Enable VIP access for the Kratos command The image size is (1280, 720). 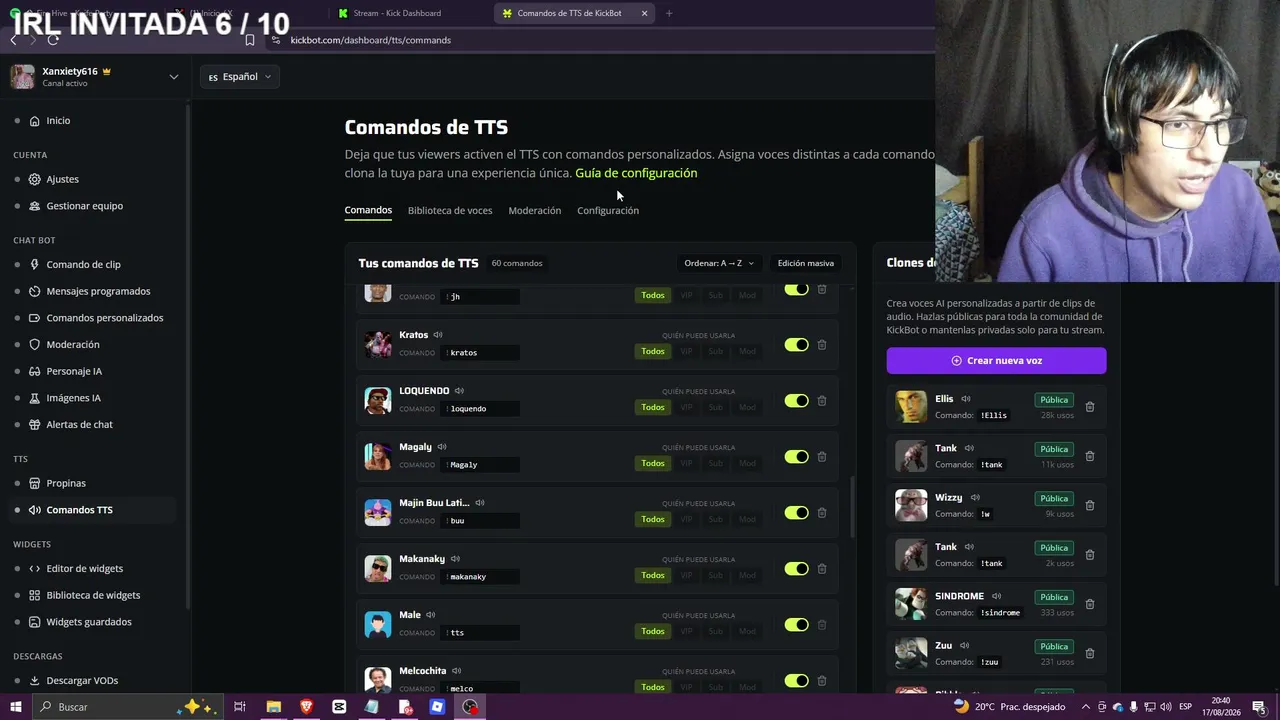point(686,352)
